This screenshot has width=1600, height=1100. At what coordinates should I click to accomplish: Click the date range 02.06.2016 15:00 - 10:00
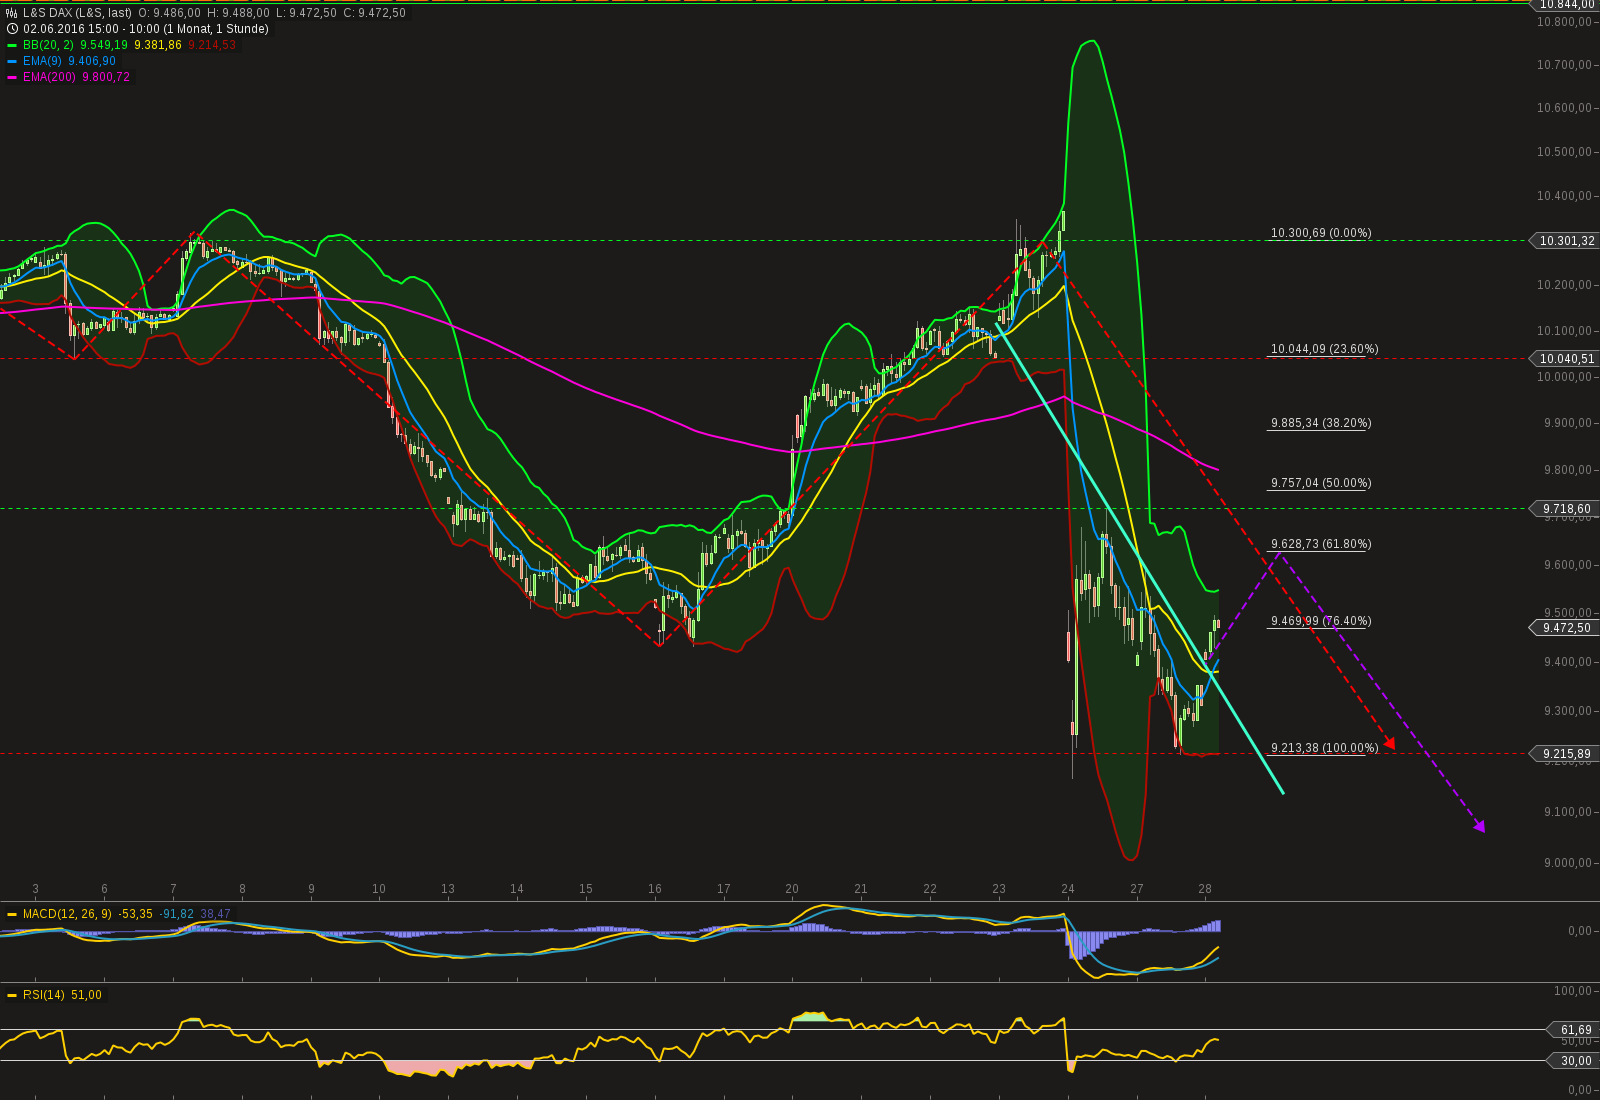point(91,29)
